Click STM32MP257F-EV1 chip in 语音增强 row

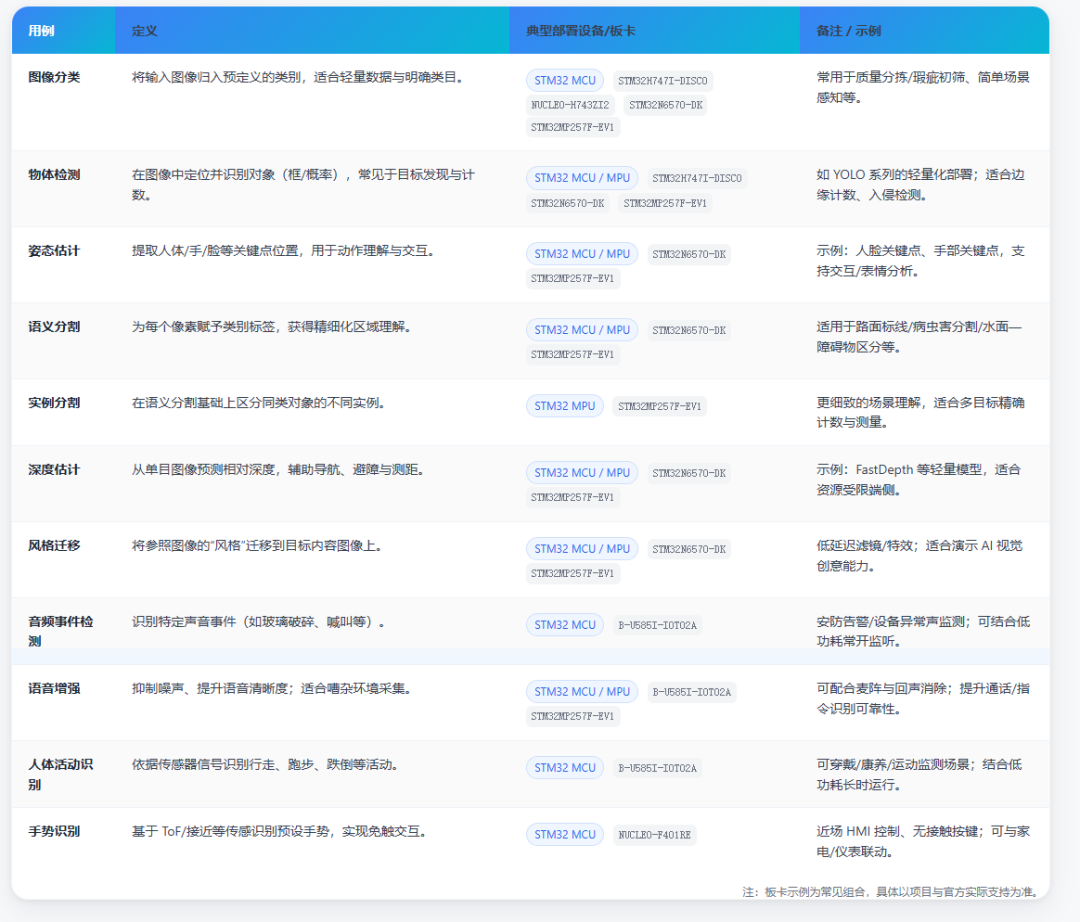(x=572, y=716)
